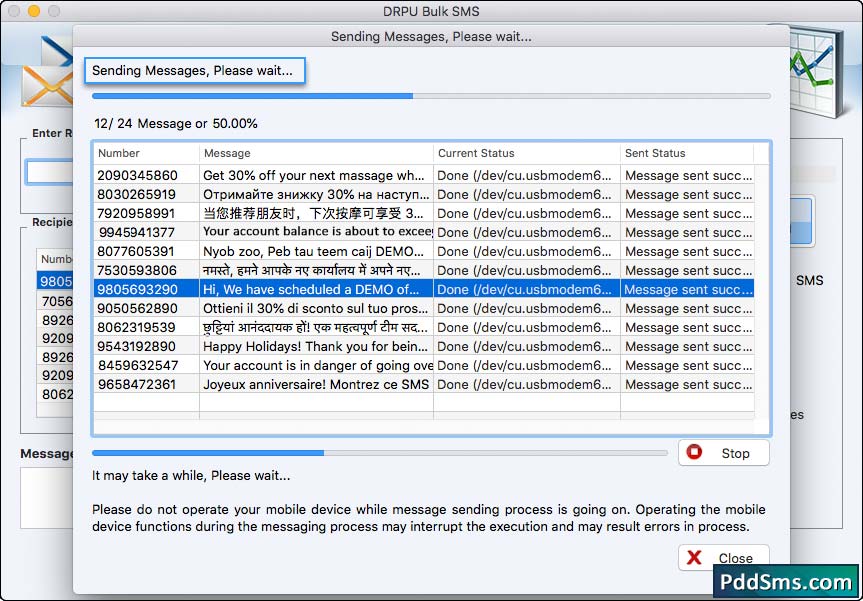Click the lower progress bar beside Stop
This screenshot has height=601, width=863.
tap(380, 453)
